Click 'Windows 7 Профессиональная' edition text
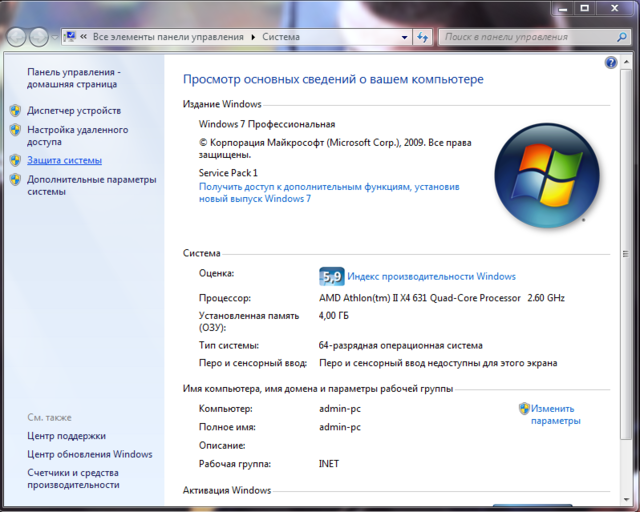The height and width of the screenshot is (512, 640). pos(267,124)
